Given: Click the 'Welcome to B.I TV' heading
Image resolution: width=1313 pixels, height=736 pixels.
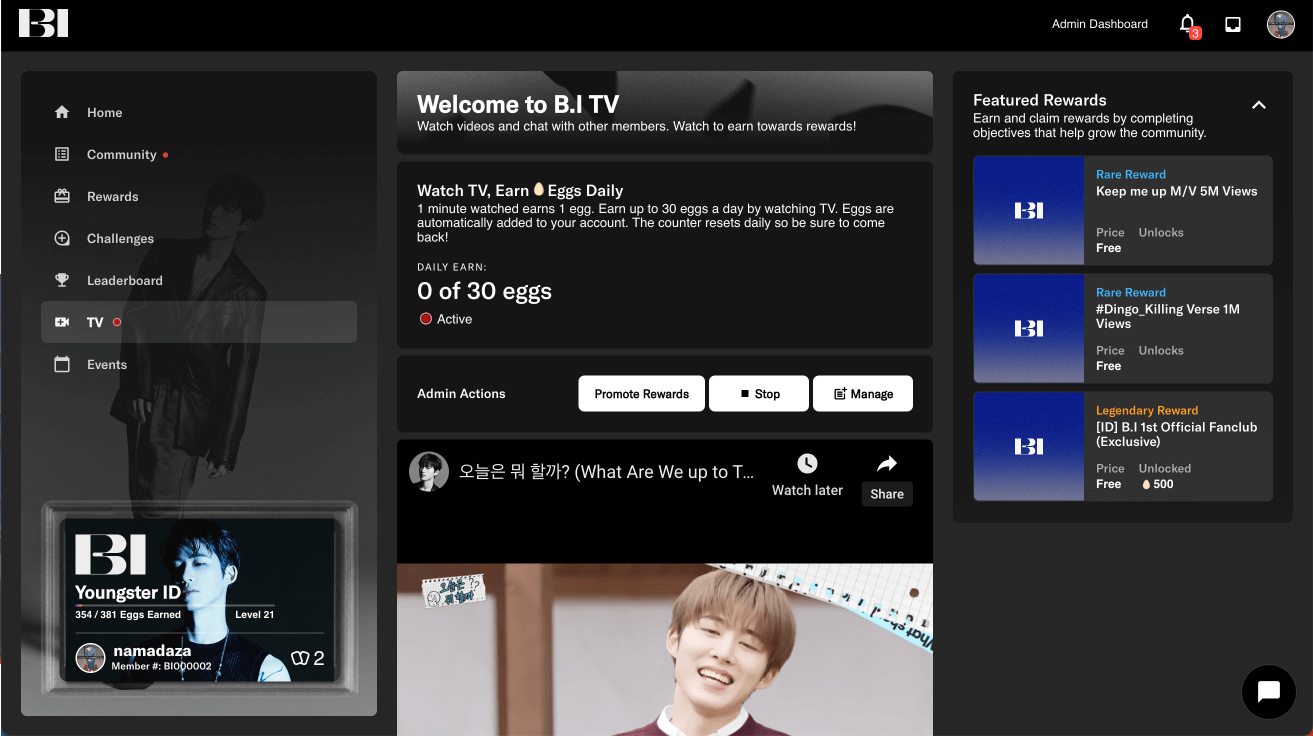Looking at the screenshot, I should click(518, 104).
